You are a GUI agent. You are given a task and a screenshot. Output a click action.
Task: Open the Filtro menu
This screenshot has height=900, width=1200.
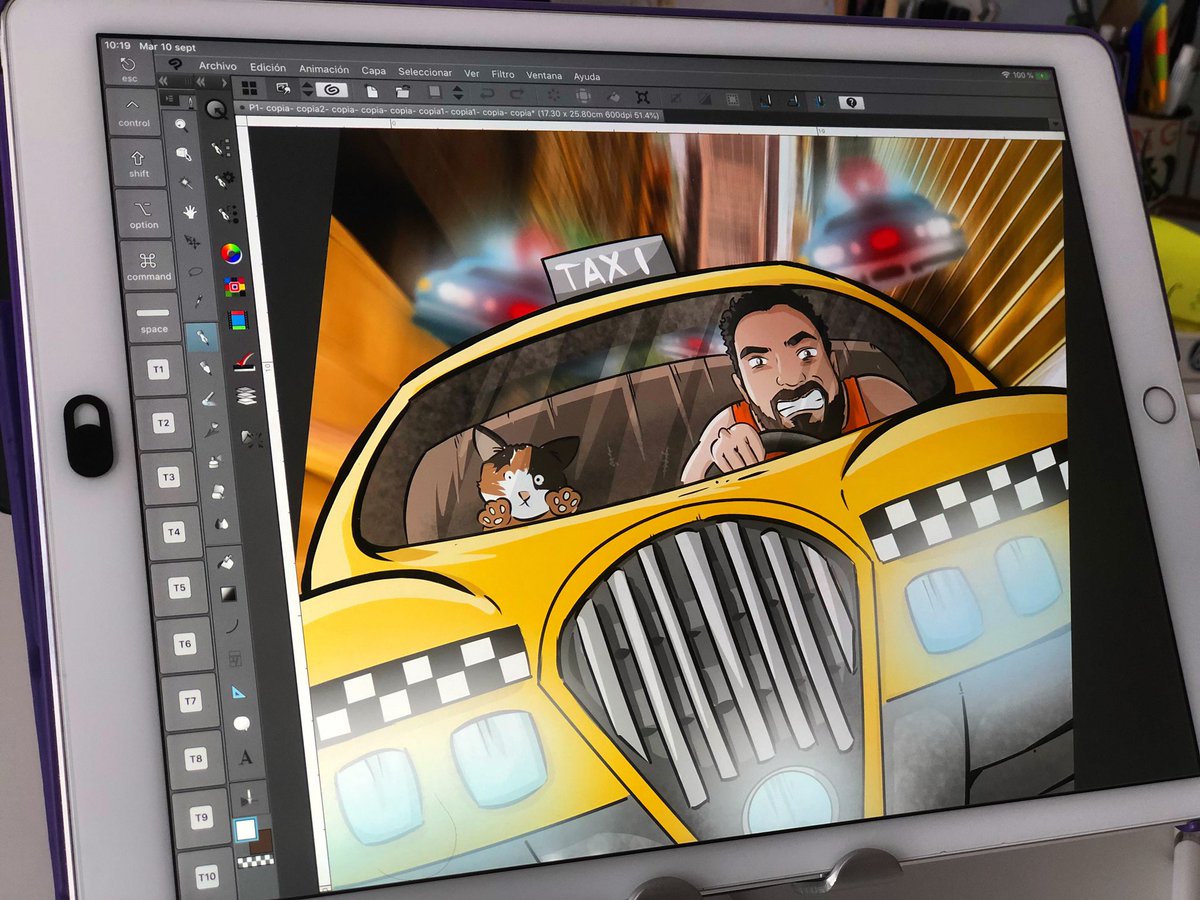(x=503, y=74)
